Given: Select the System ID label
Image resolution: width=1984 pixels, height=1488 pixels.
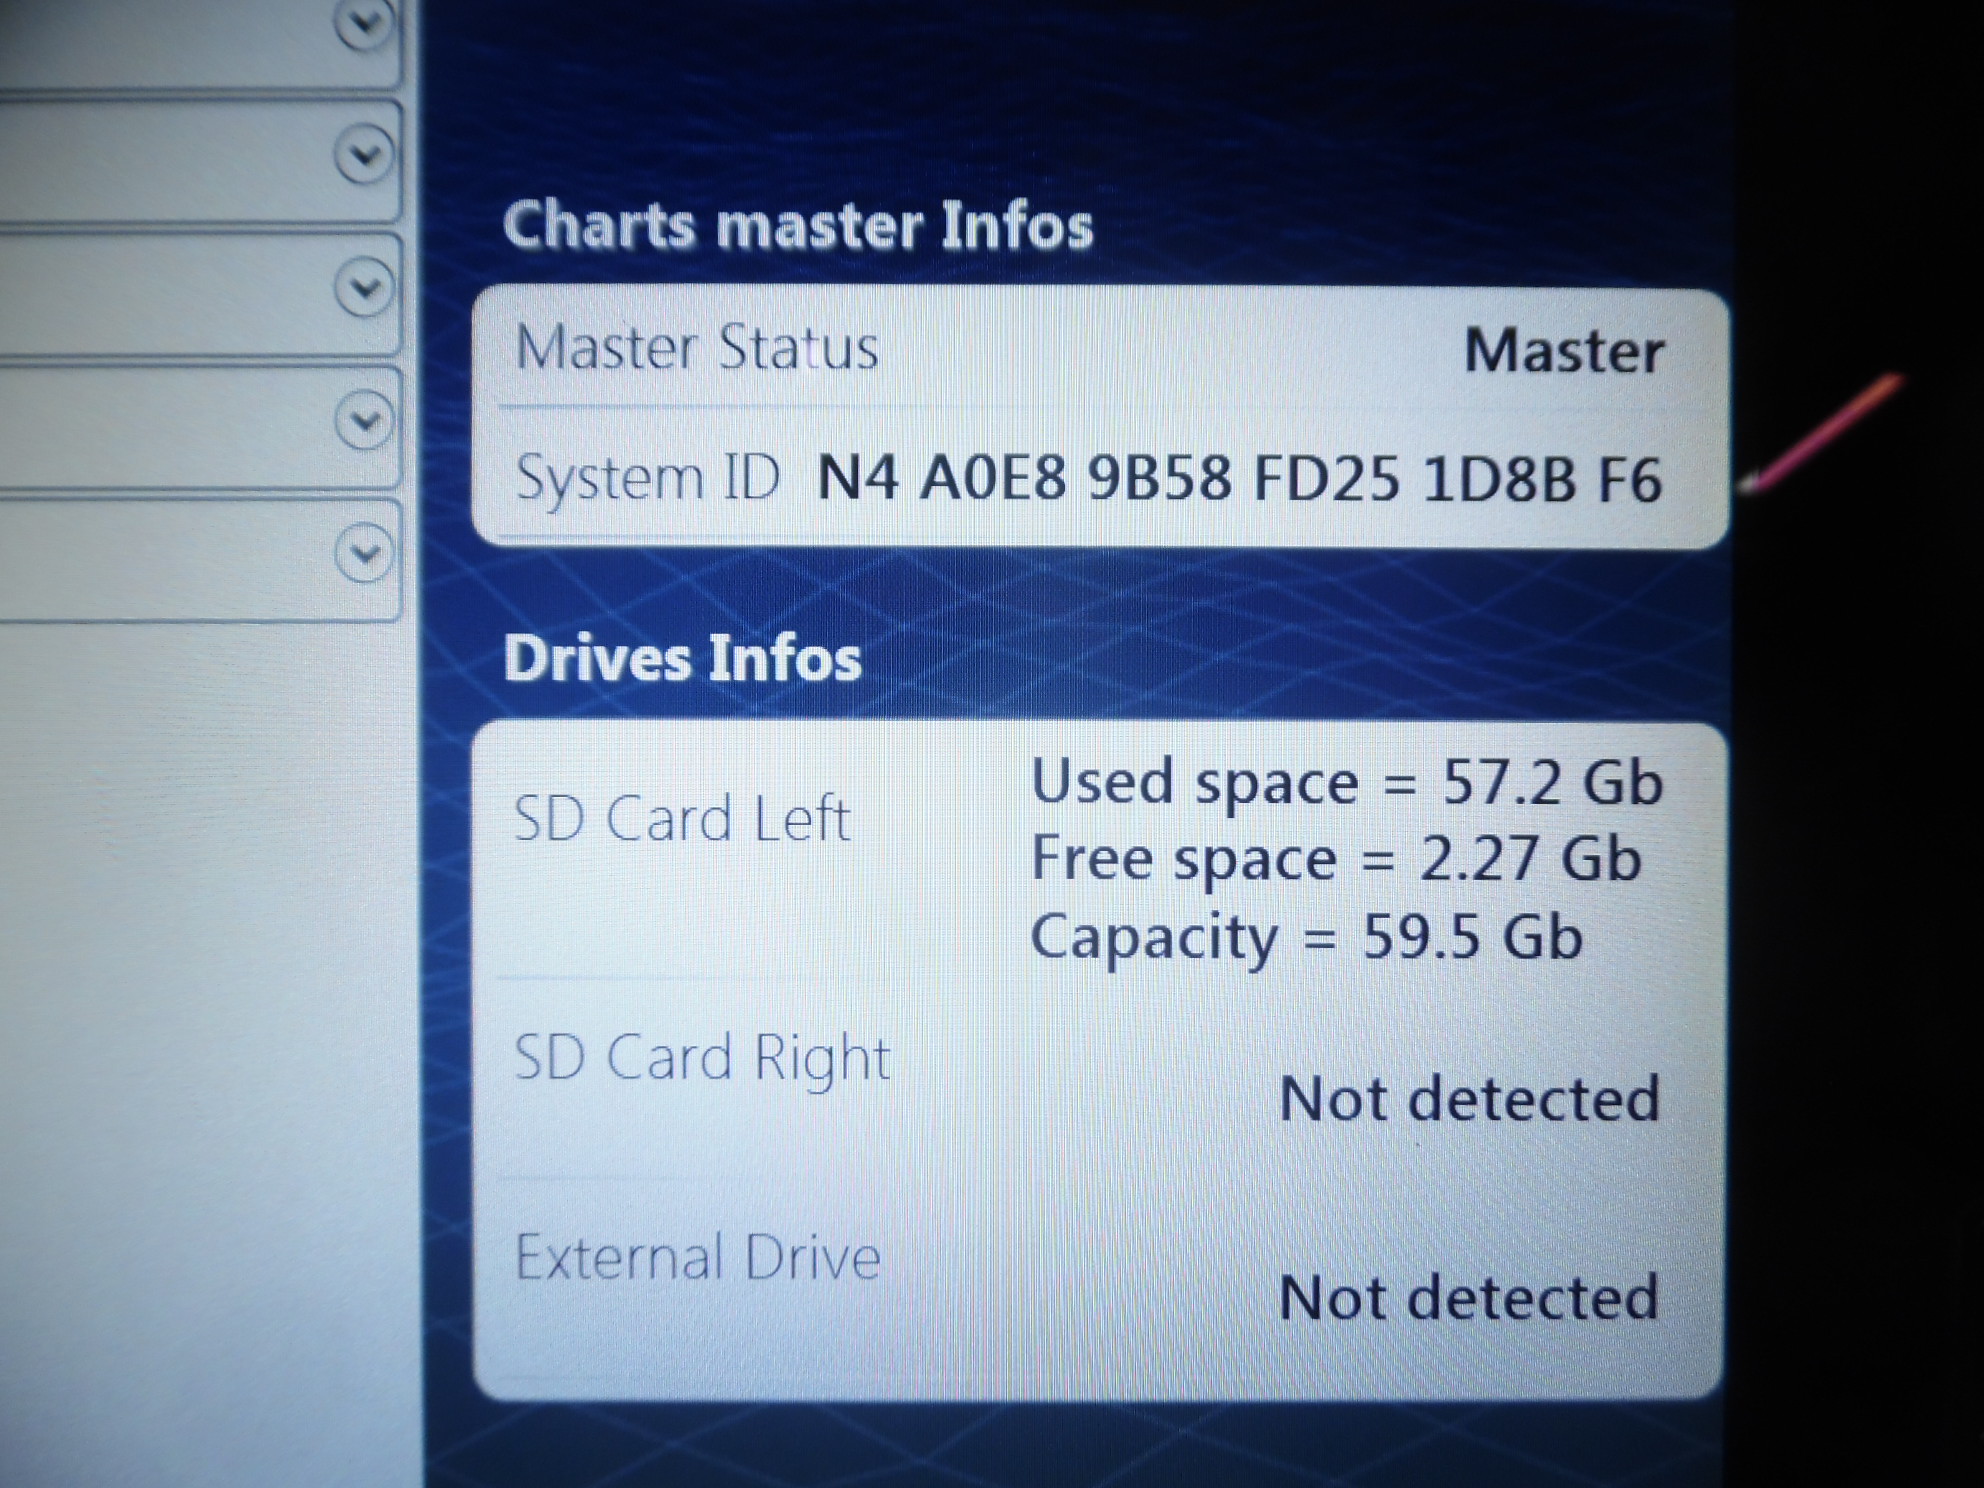Looking at the screenshot, I should point(646,477).
